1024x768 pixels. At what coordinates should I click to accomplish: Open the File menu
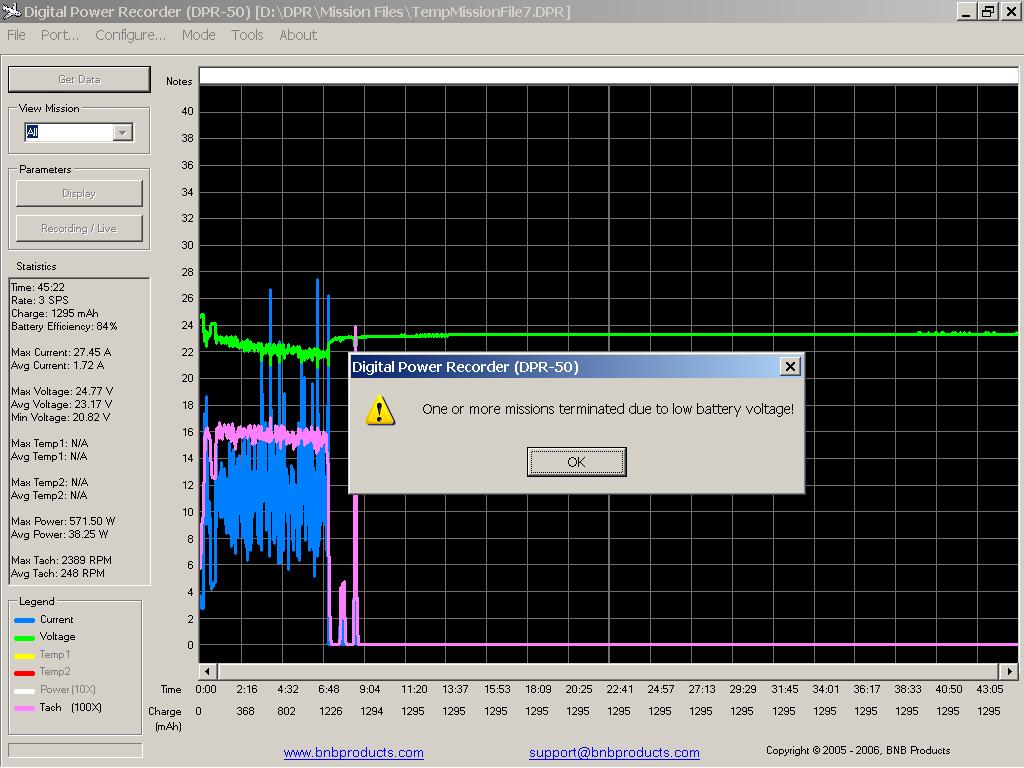16,35
